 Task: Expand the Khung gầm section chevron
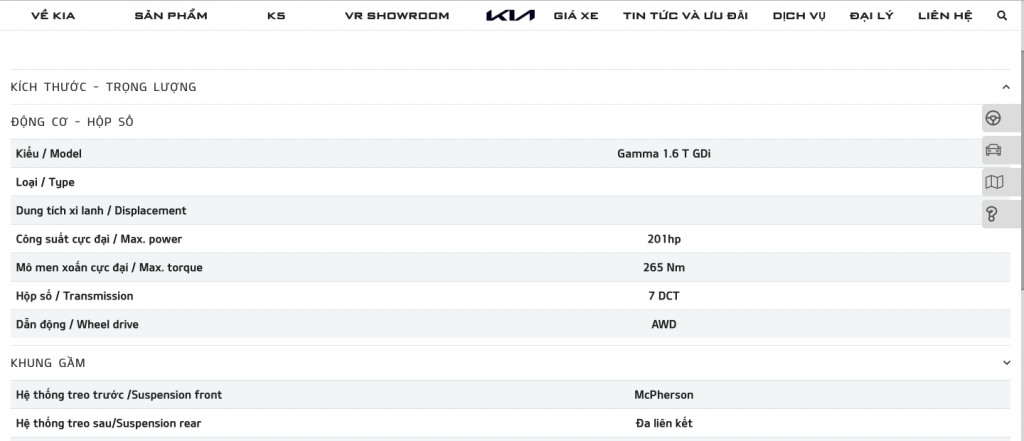click(x=1006, y=362)
